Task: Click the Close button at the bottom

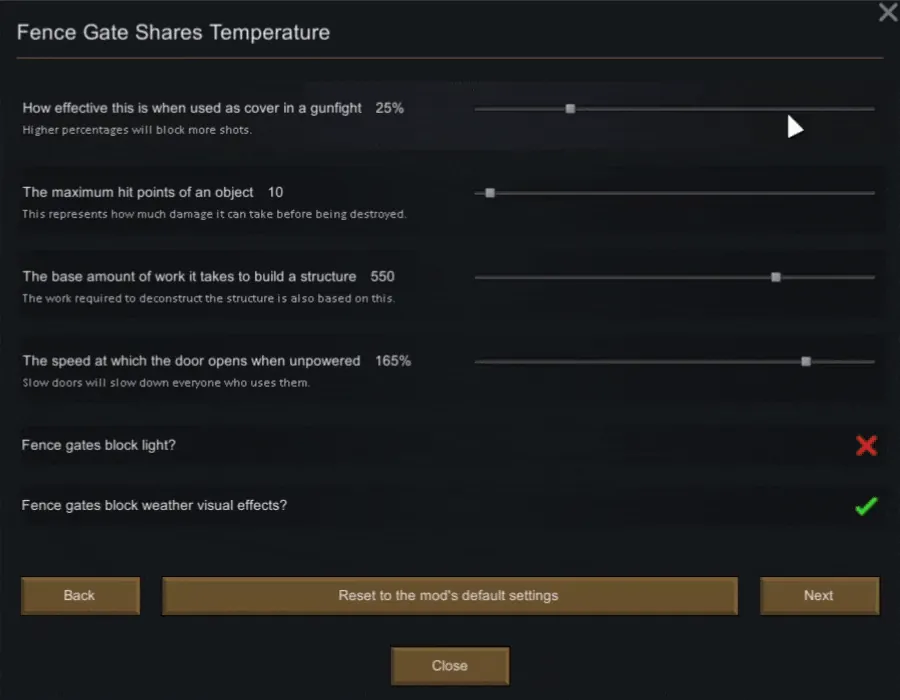Action: [x=450, y=666]
